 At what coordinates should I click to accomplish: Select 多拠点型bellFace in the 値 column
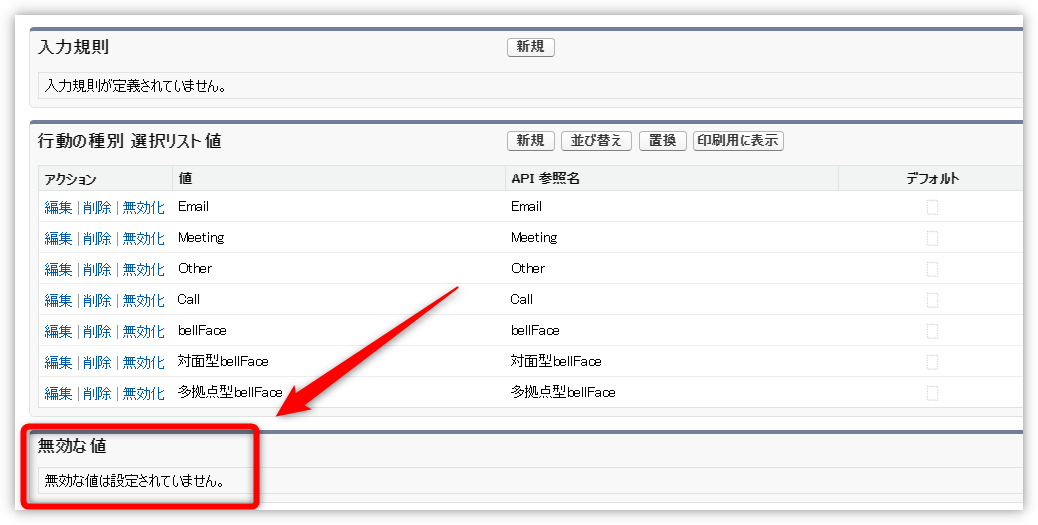(230, 393)
